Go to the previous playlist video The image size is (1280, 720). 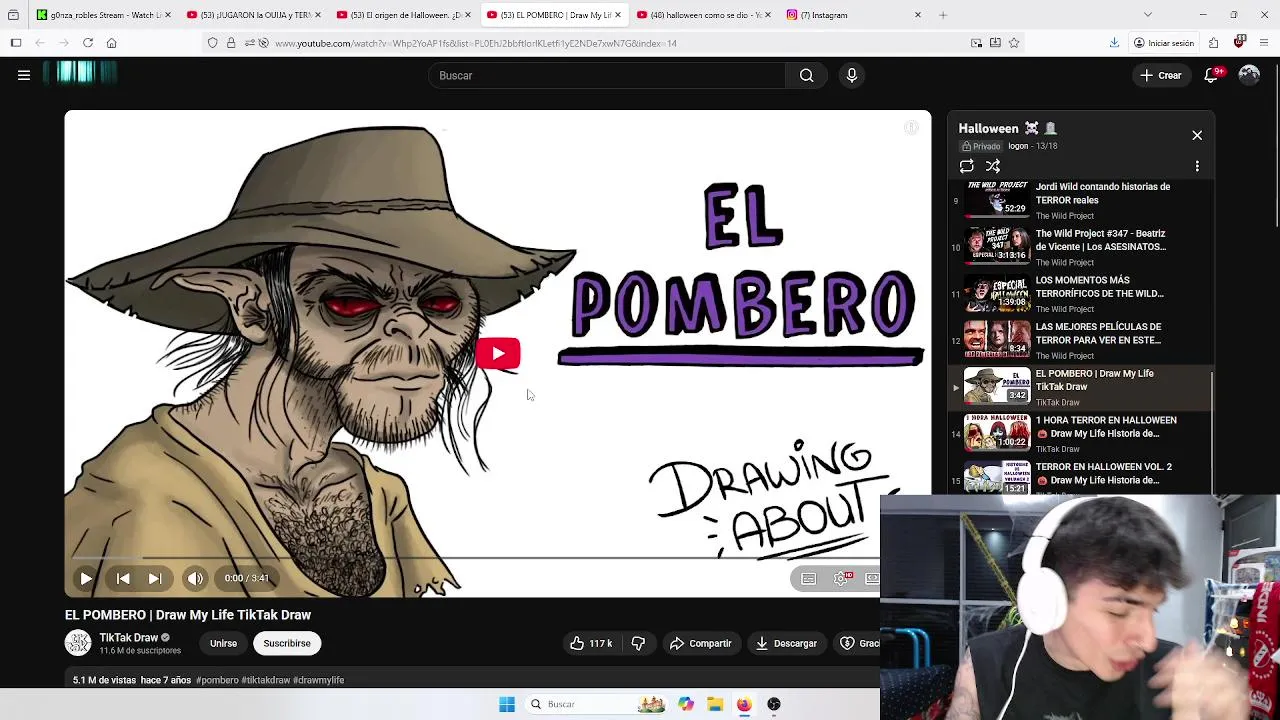click(x=123, y=578)
